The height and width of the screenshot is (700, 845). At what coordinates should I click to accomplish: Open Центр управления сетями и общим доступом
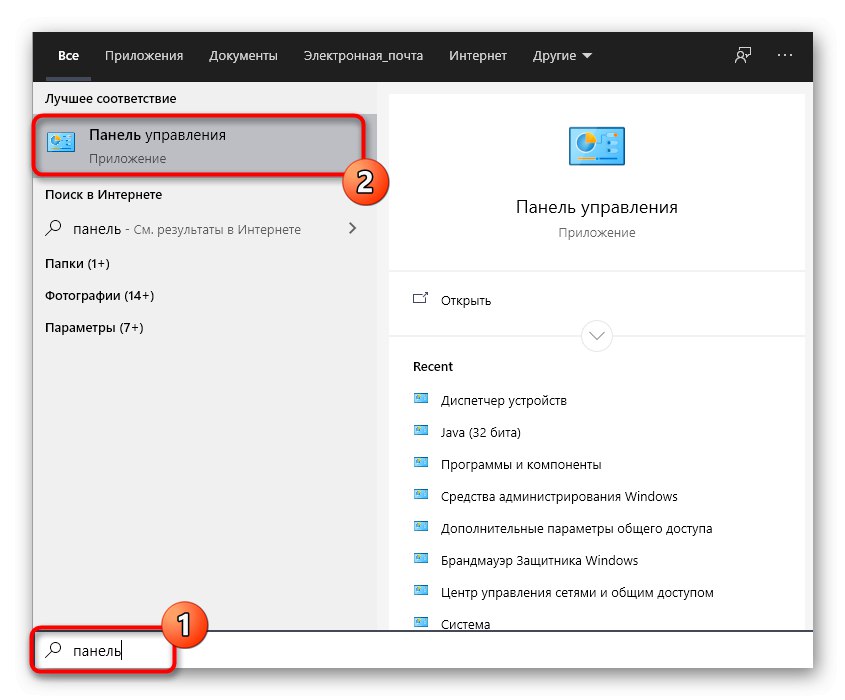[x=577, y=592]
